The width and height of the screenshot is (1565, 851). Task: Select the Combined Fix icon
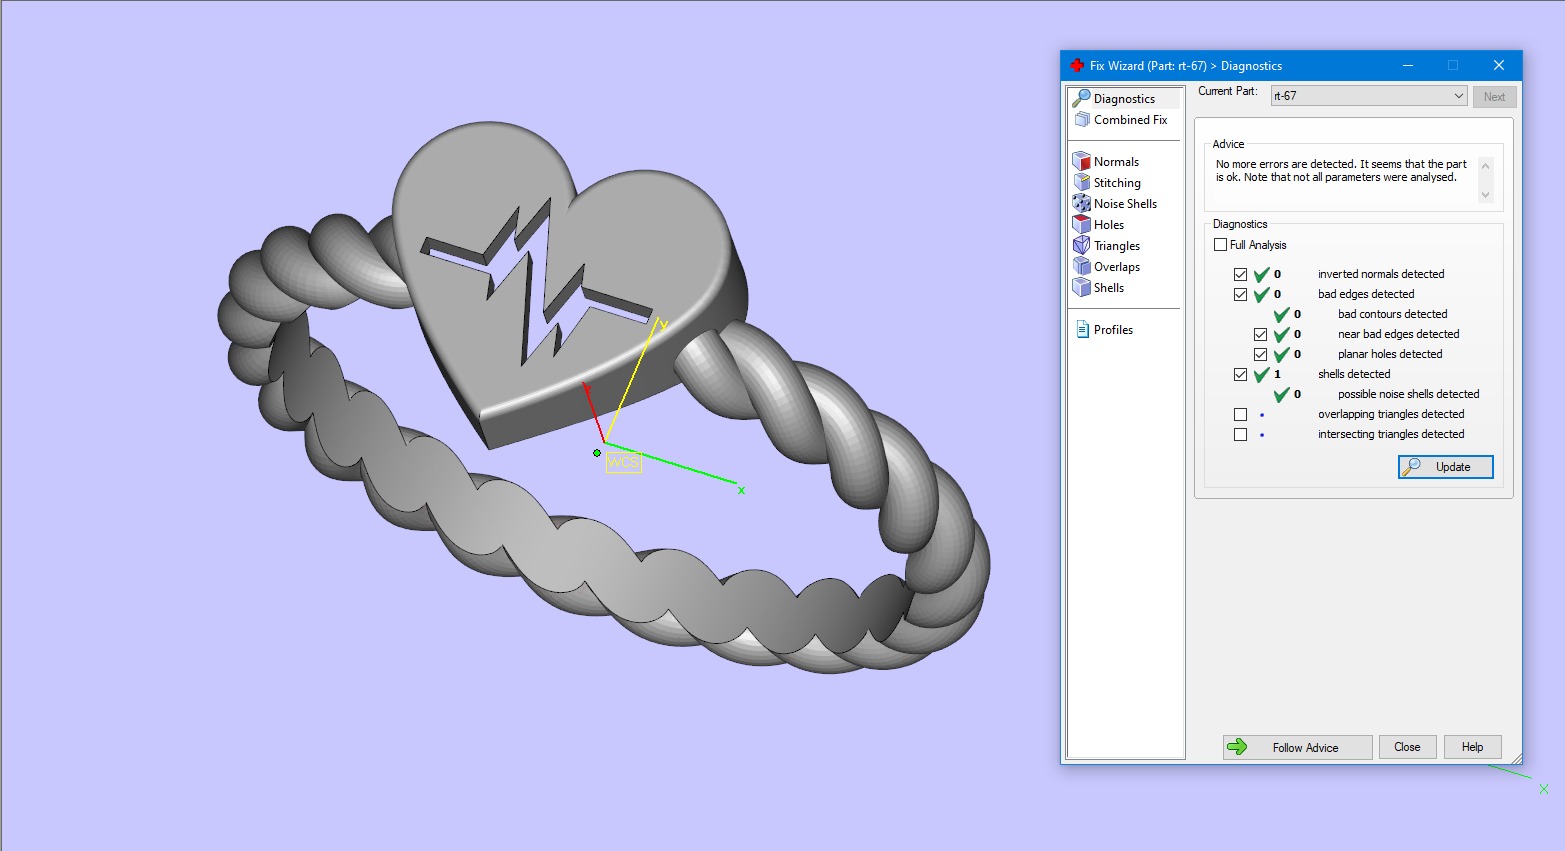(x=1081, y=119)
